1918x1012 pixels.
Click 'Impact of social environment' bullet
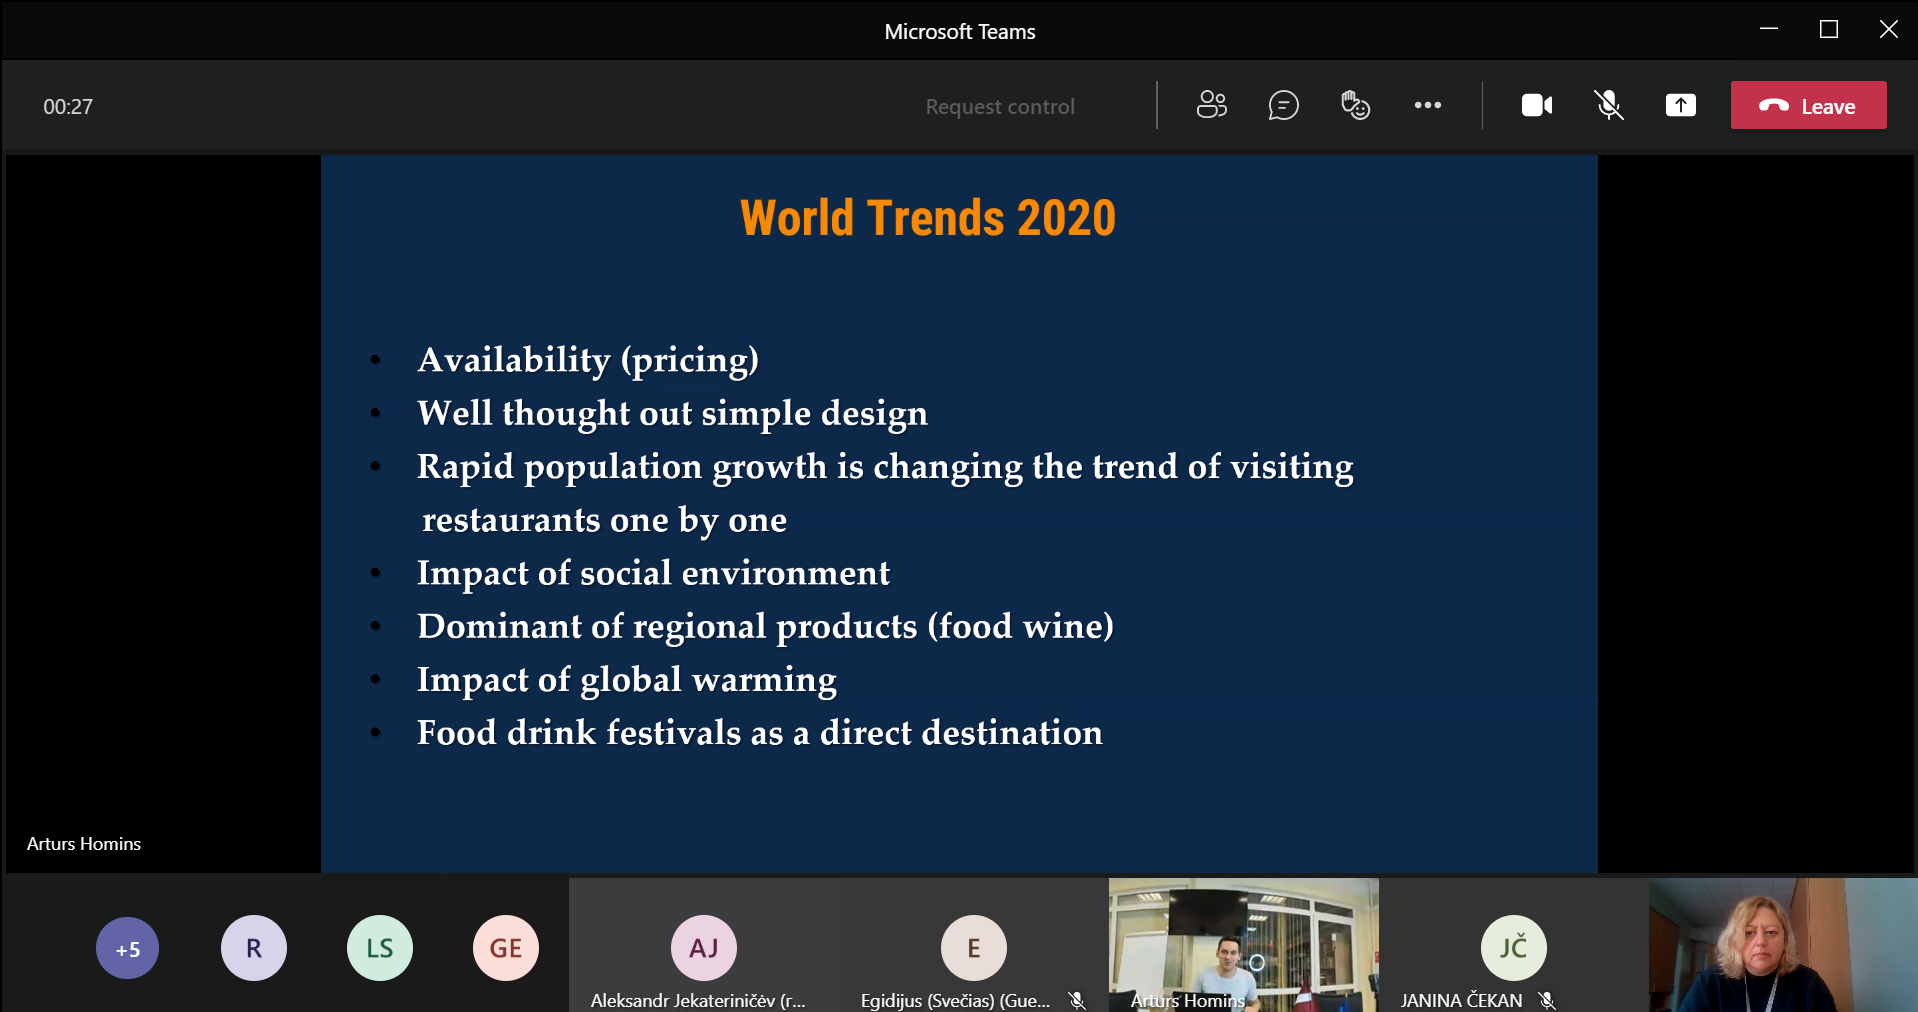[653, 573]
